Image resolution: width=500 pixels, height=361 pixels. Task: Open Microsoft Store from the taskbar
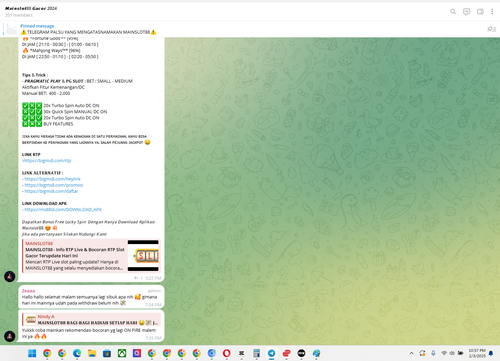[x=107, y=353]
